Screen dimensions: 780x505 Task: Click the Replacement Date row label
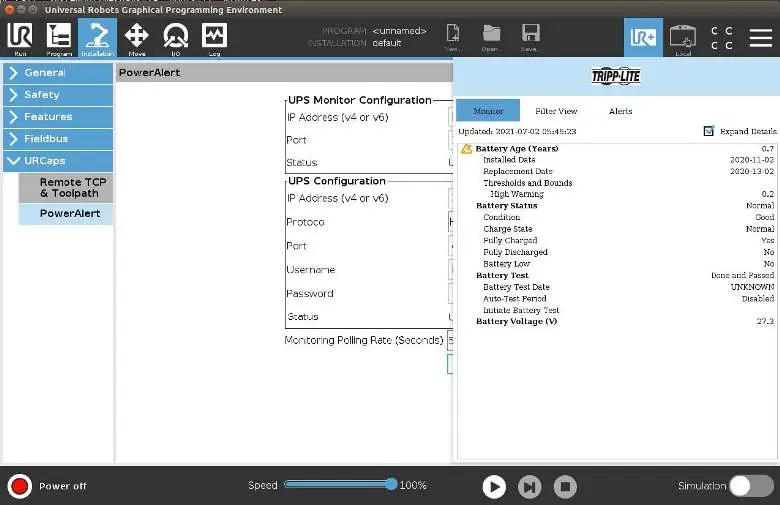[517, 171]
